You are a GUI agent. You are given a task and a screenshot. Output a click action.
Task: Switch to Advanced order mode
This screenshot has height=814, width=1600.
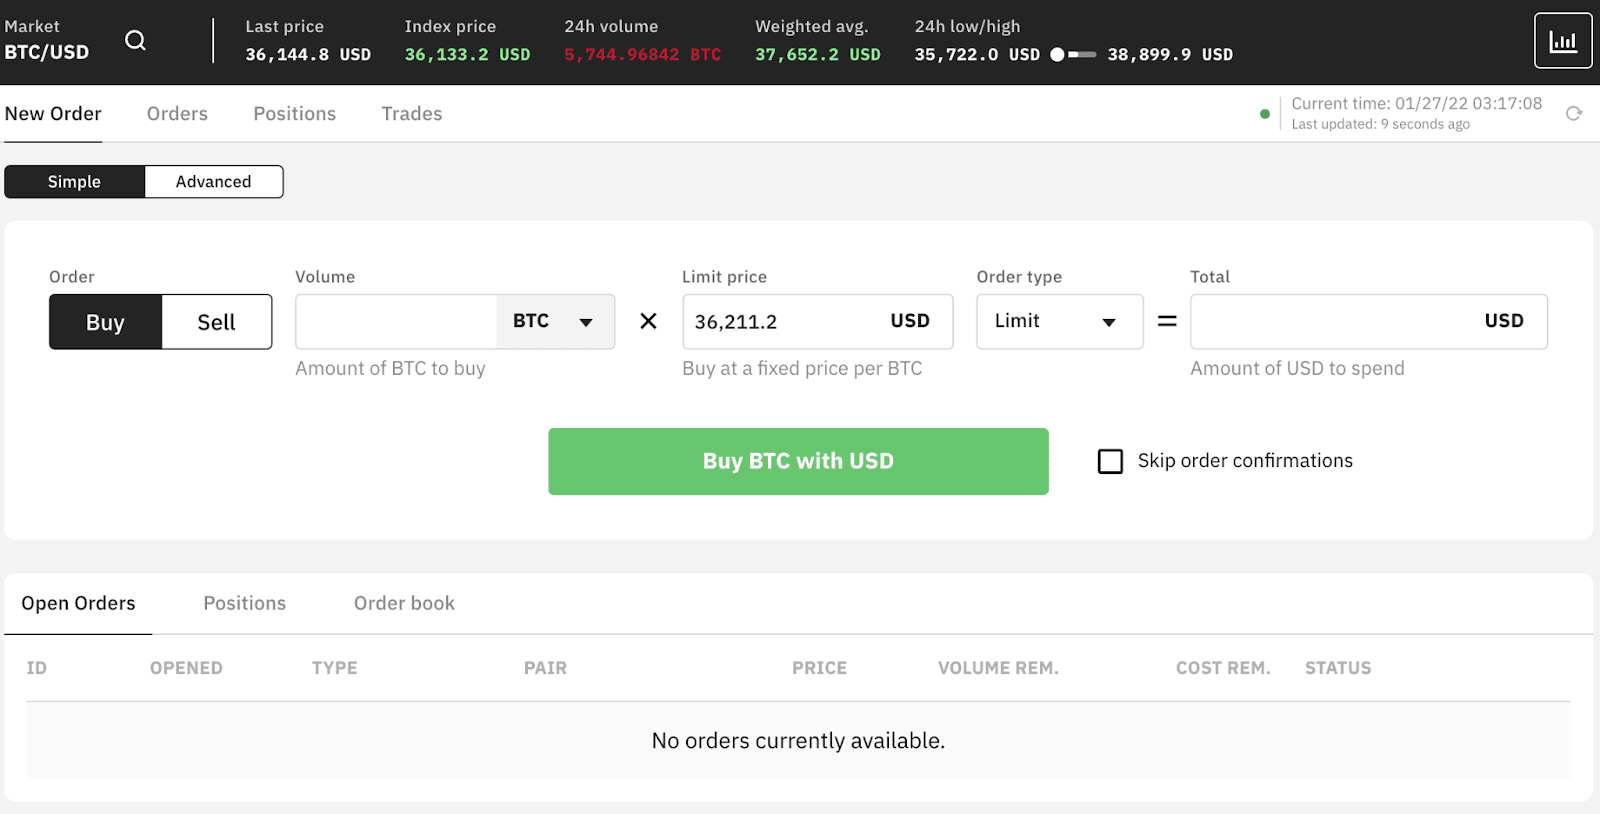(213, 181)
